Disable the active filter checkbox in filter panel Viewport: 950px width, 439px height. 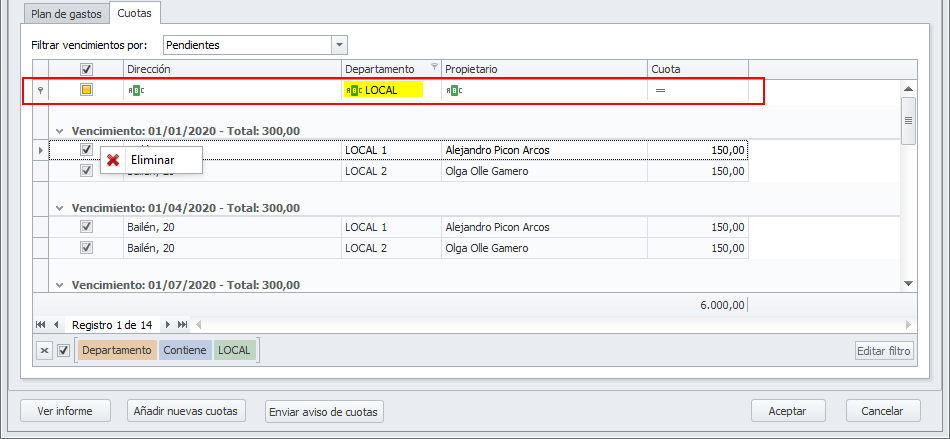tap(64, 351)
